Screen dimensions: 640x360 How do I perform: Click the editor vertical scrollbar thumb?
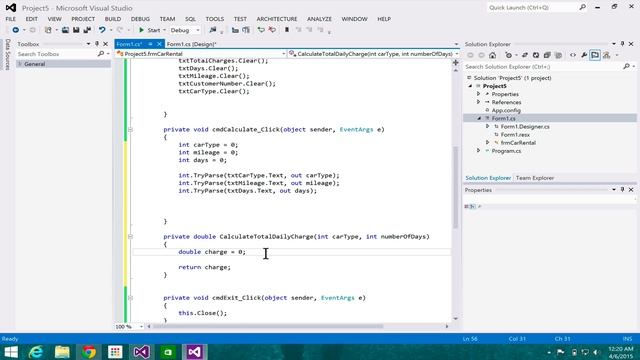(456, 187)
